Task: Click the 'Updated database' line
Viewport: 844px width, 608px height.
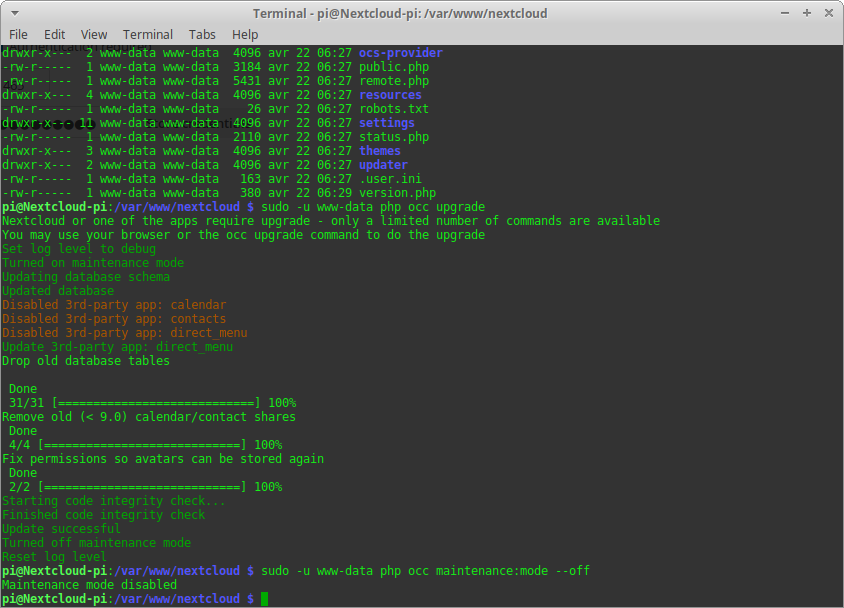Action: pyautogui.click(x=58, y=291)
